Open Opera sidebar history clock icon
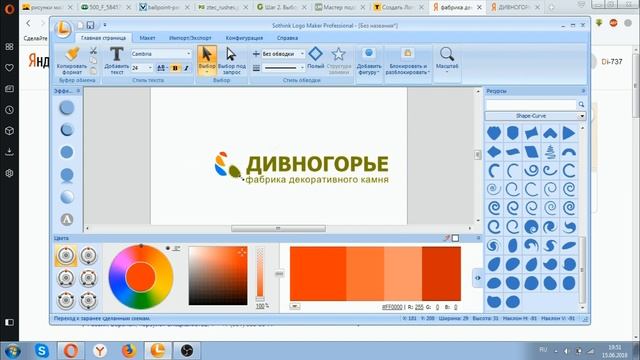 (x=9, y=110)
